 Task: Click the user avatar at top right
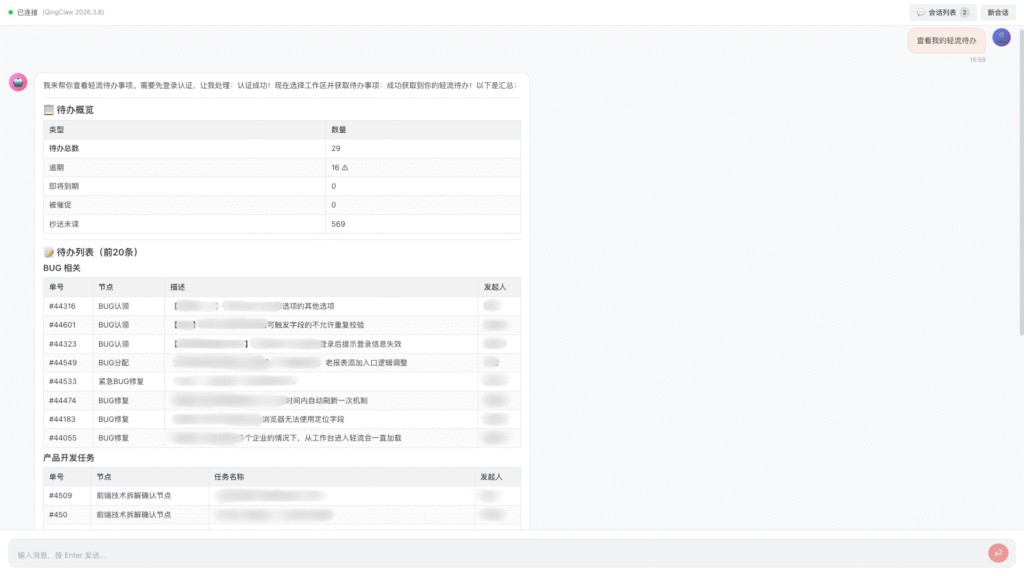click(x=1001, y=37)
